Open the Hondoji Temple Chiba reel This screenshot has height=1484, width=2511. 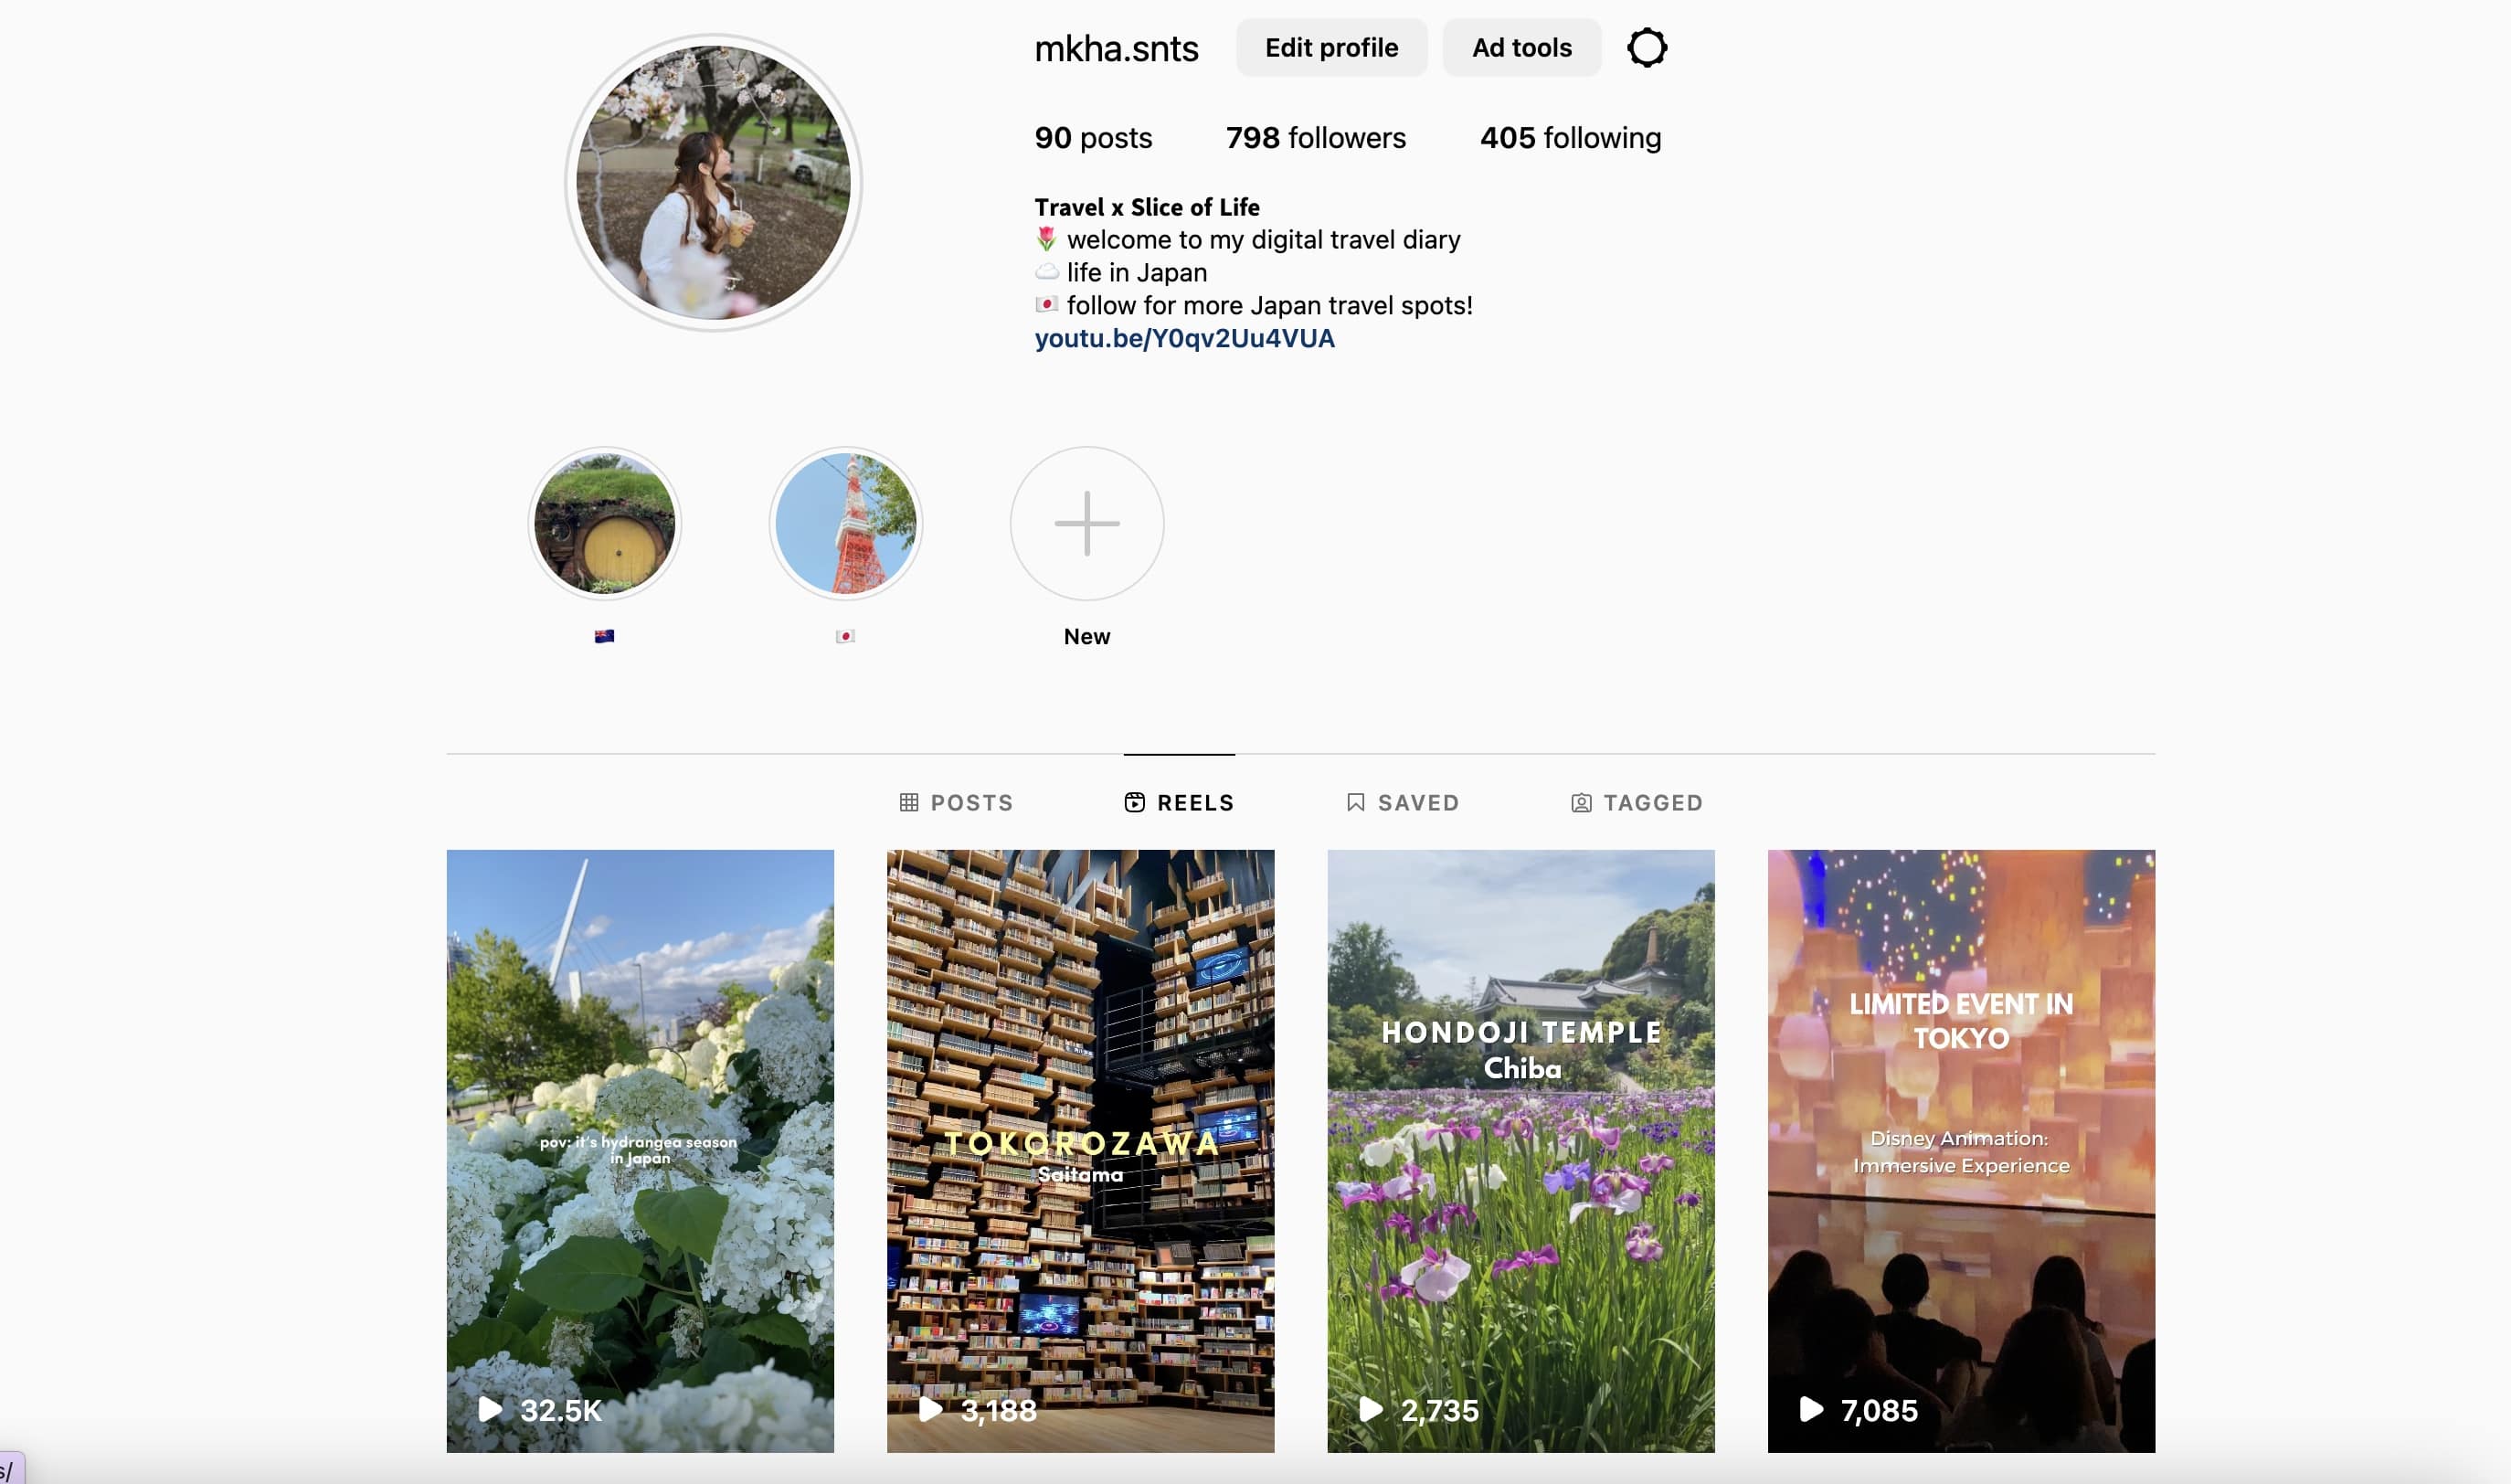(x=1520, y=1150)
